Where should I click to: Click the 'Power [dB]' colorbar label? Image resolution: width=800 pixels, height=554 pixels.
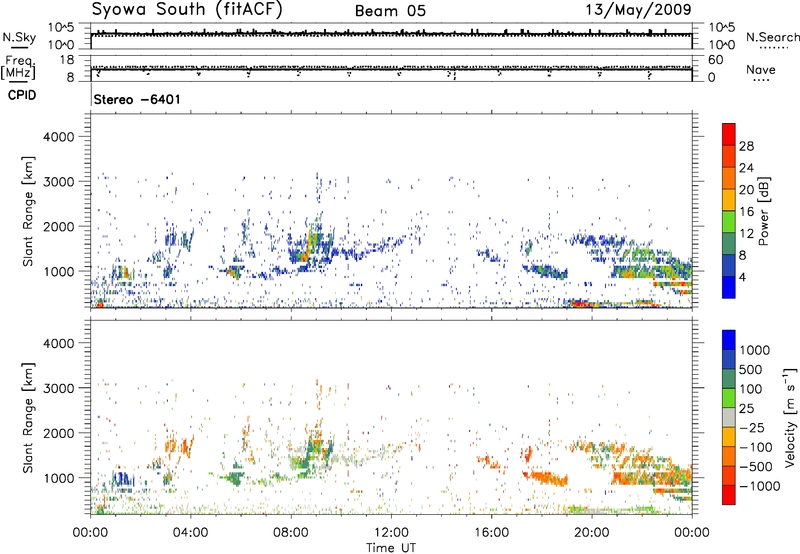click(763, 211)
